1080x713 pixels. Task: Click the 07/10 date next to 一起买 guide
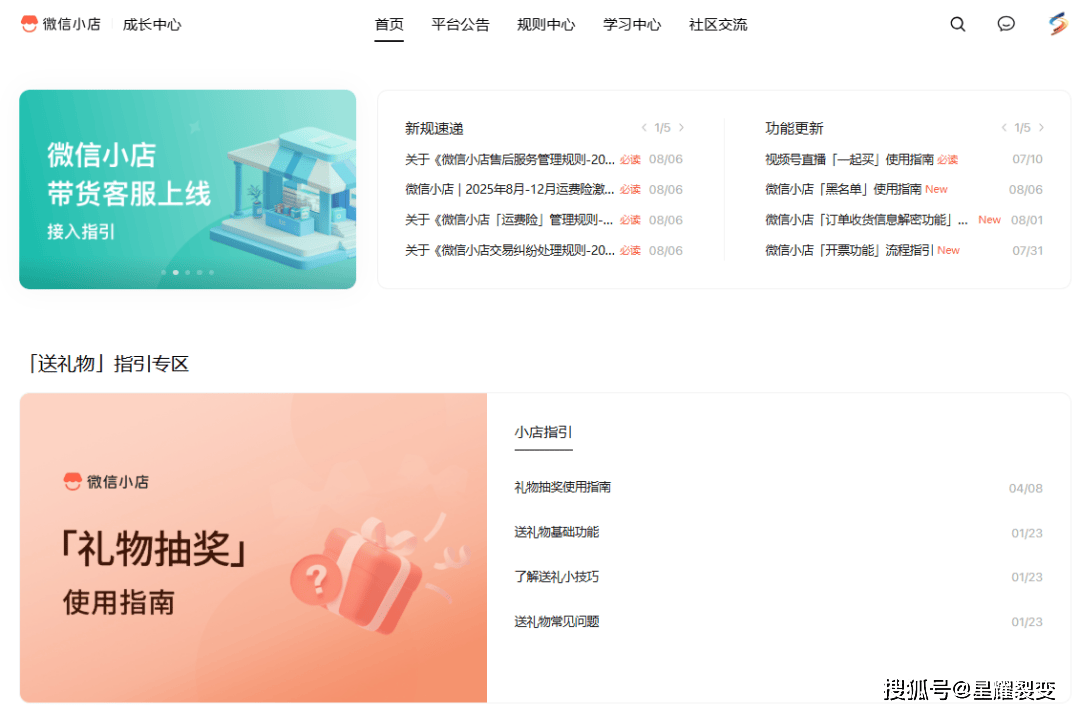(x=1027, y=159)
